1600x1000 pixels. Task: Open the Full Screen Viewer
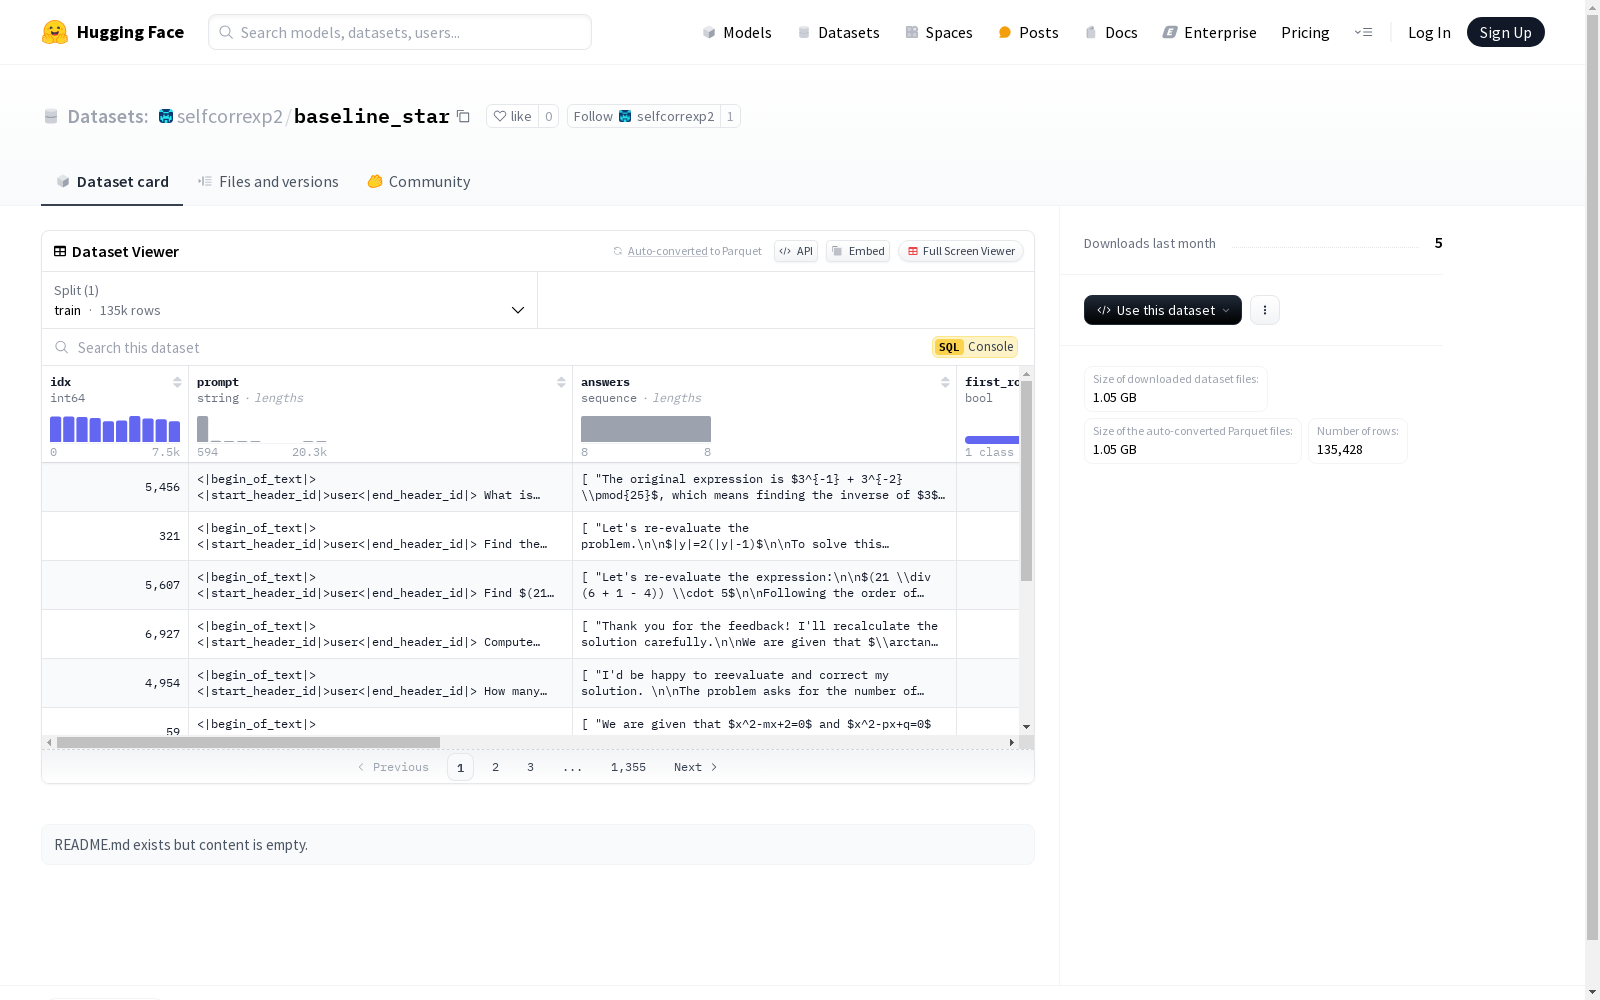coord(961,251)
